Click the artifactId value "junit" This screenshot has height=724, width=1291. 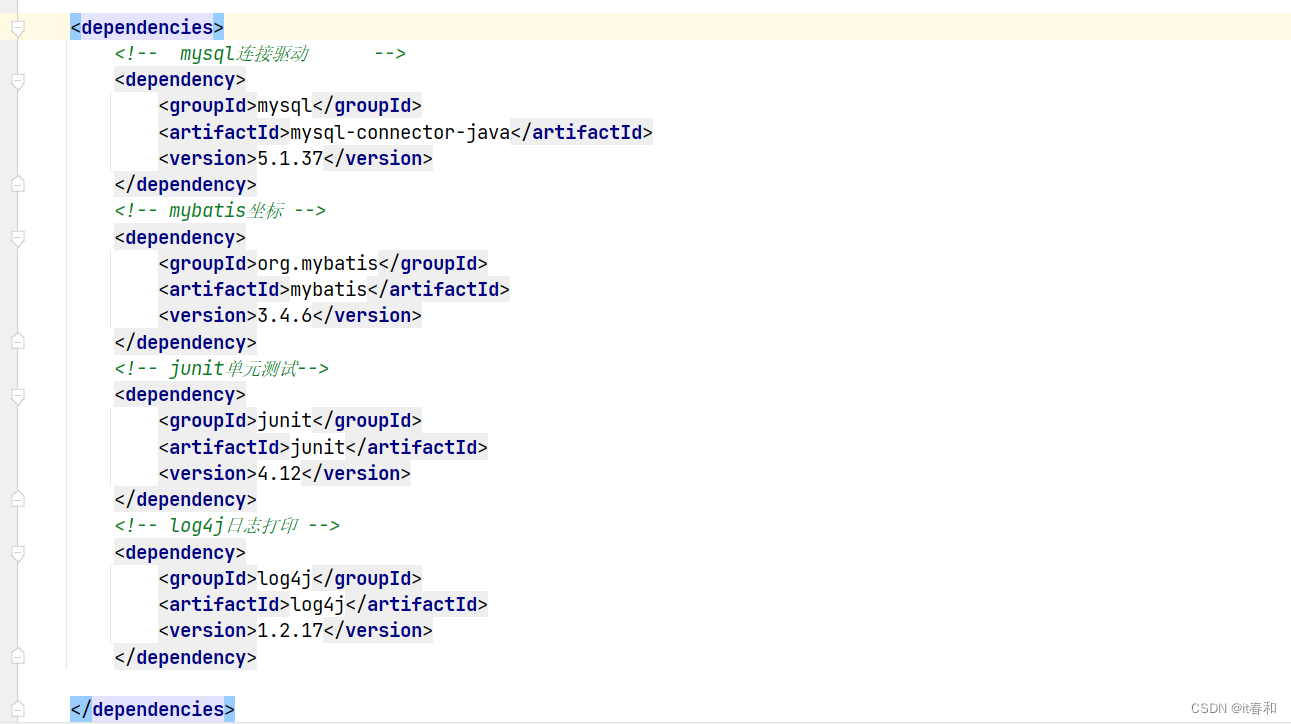(318, 447)
